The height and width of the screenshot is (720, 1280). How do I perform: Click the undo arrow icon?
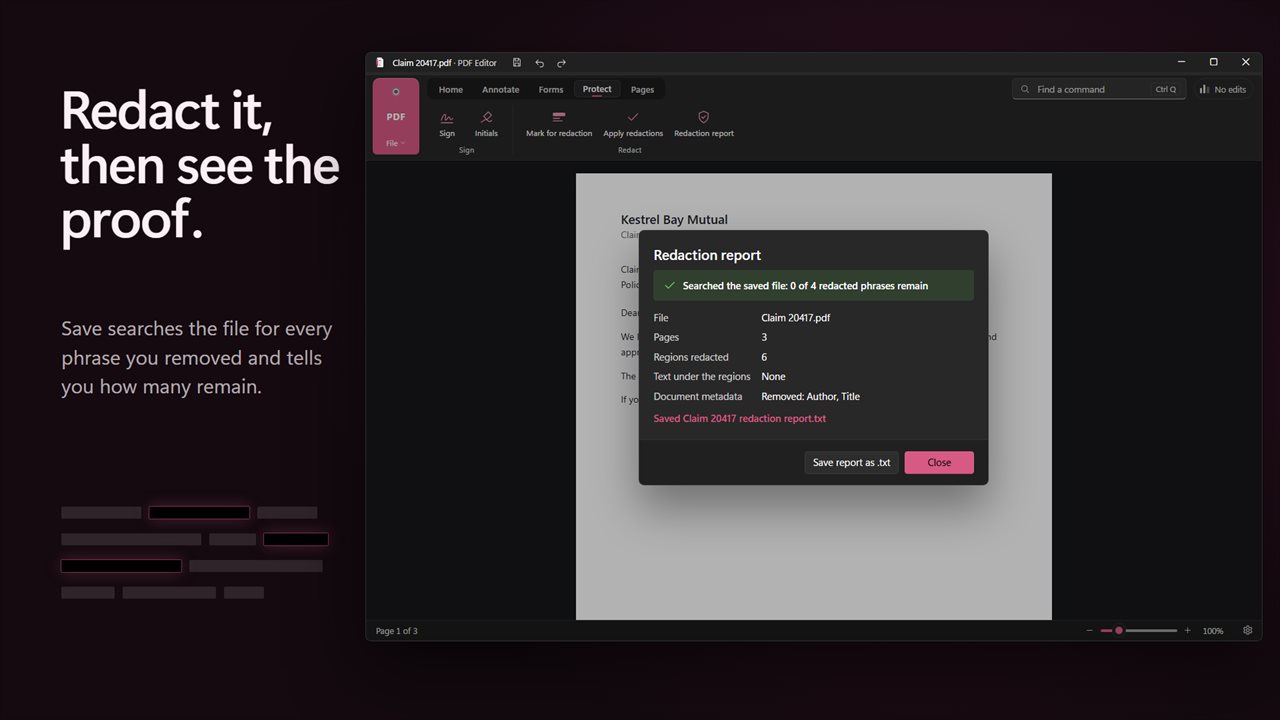click(x=540, y=62)
